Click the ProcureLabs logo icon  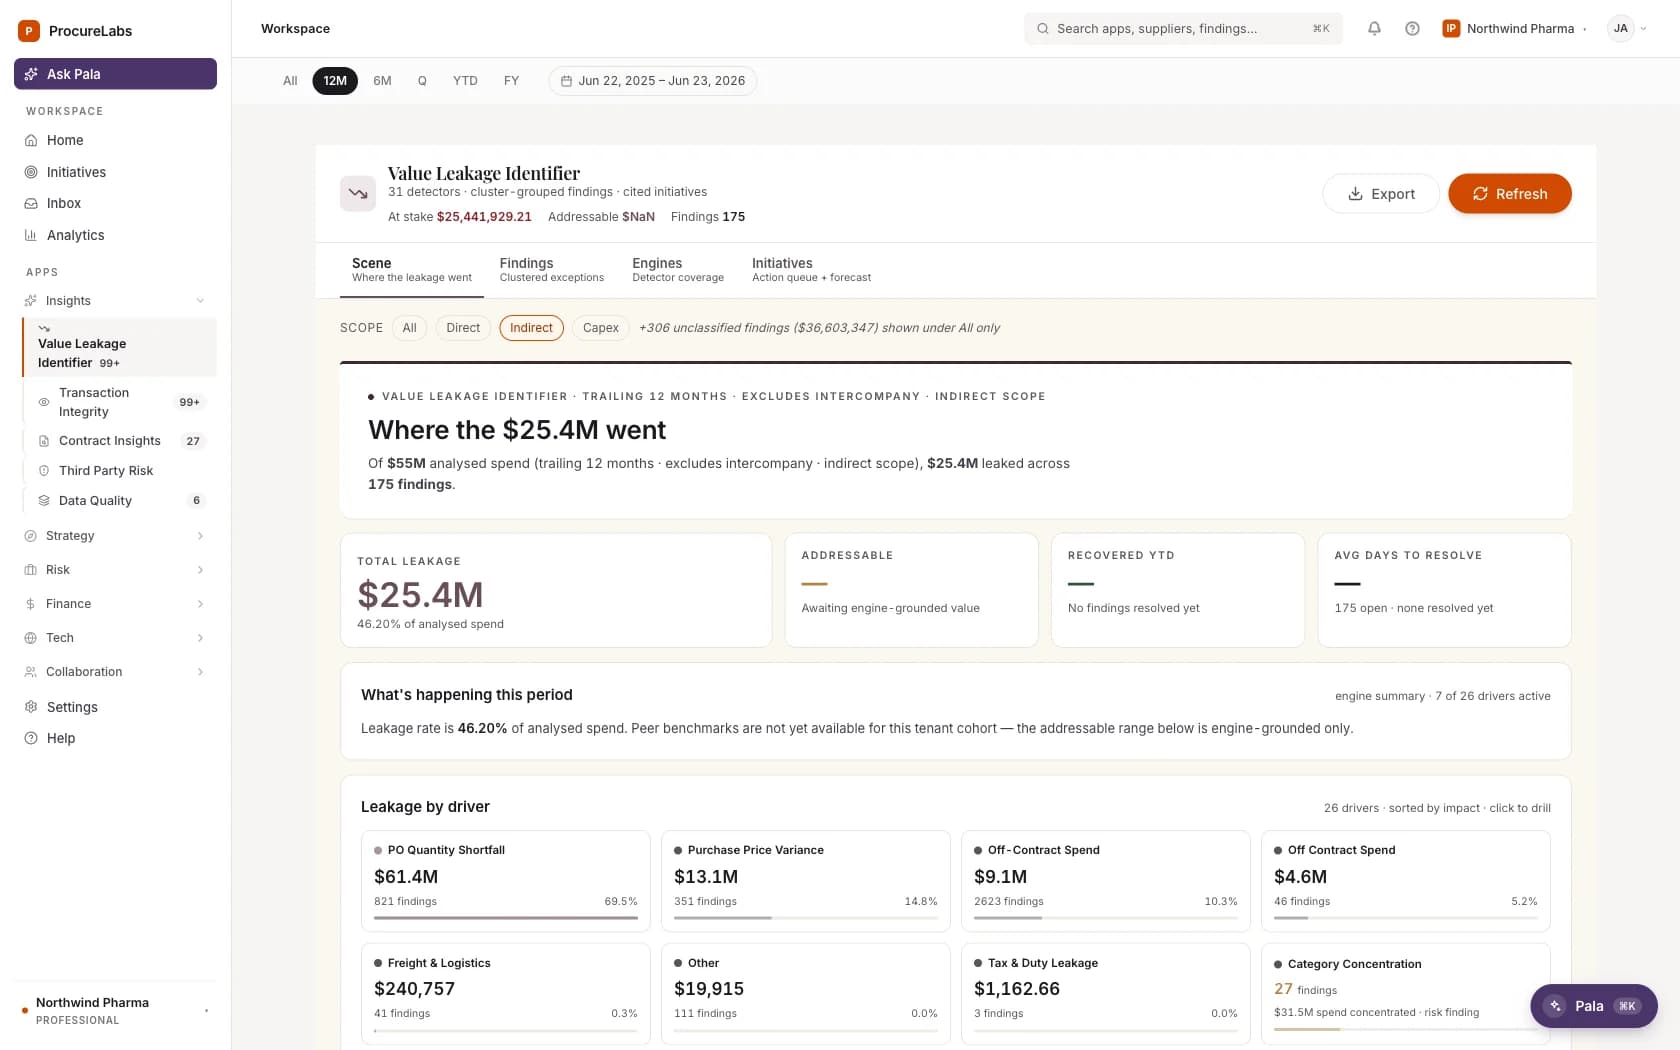(29, 31)
